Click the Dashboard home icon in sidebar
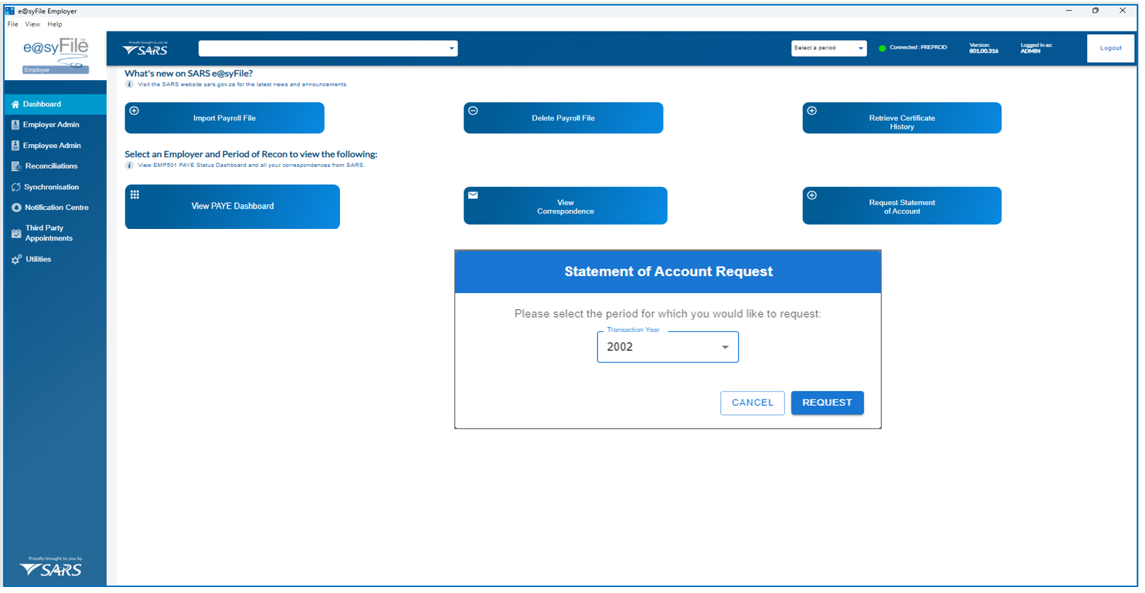 point(15,104)
